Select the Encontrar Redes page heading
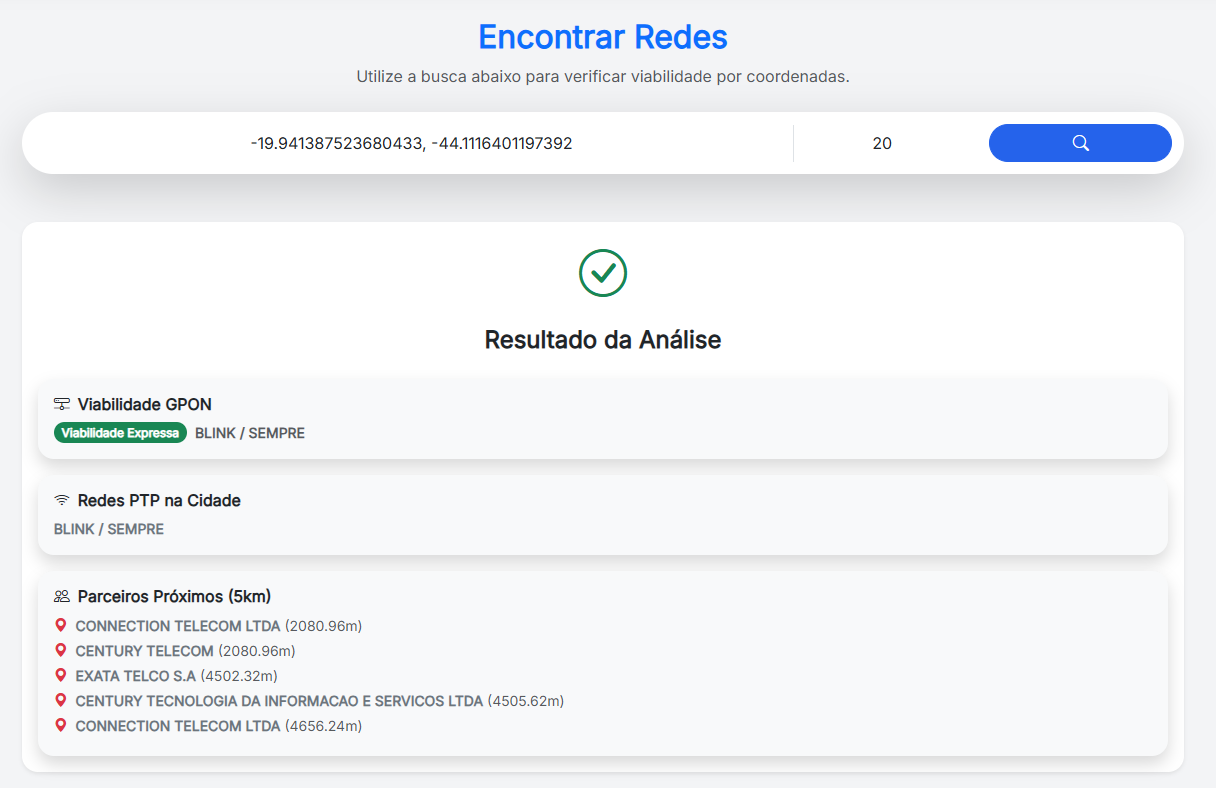 (x=603, y=37)
